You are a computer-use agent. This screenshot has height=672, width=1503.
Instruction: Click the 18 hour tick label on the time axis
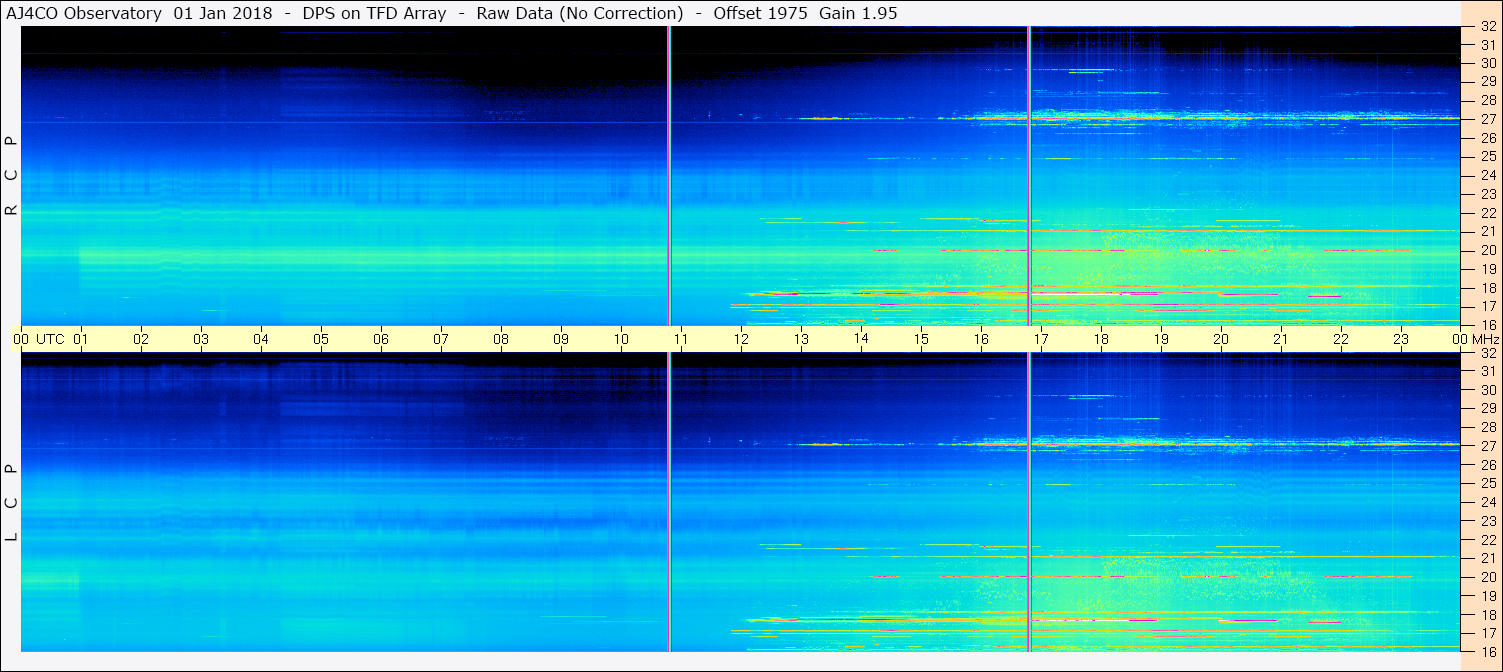1101,339
